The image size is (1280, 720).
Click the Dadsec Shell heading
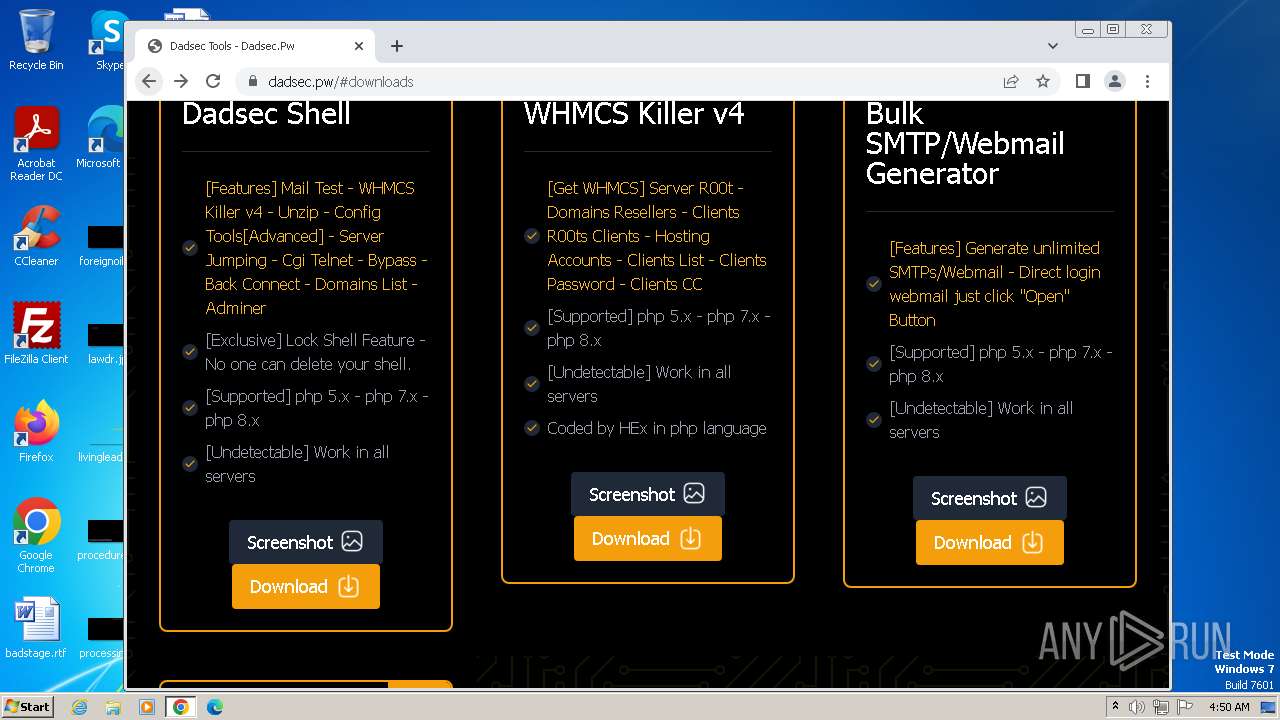tap(266, 113)
